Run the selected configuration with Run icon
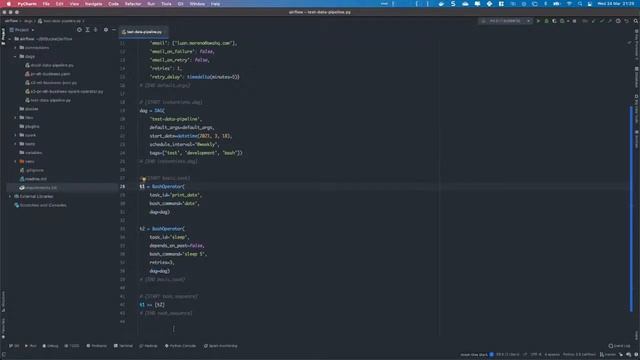 [x=538, y=21]
